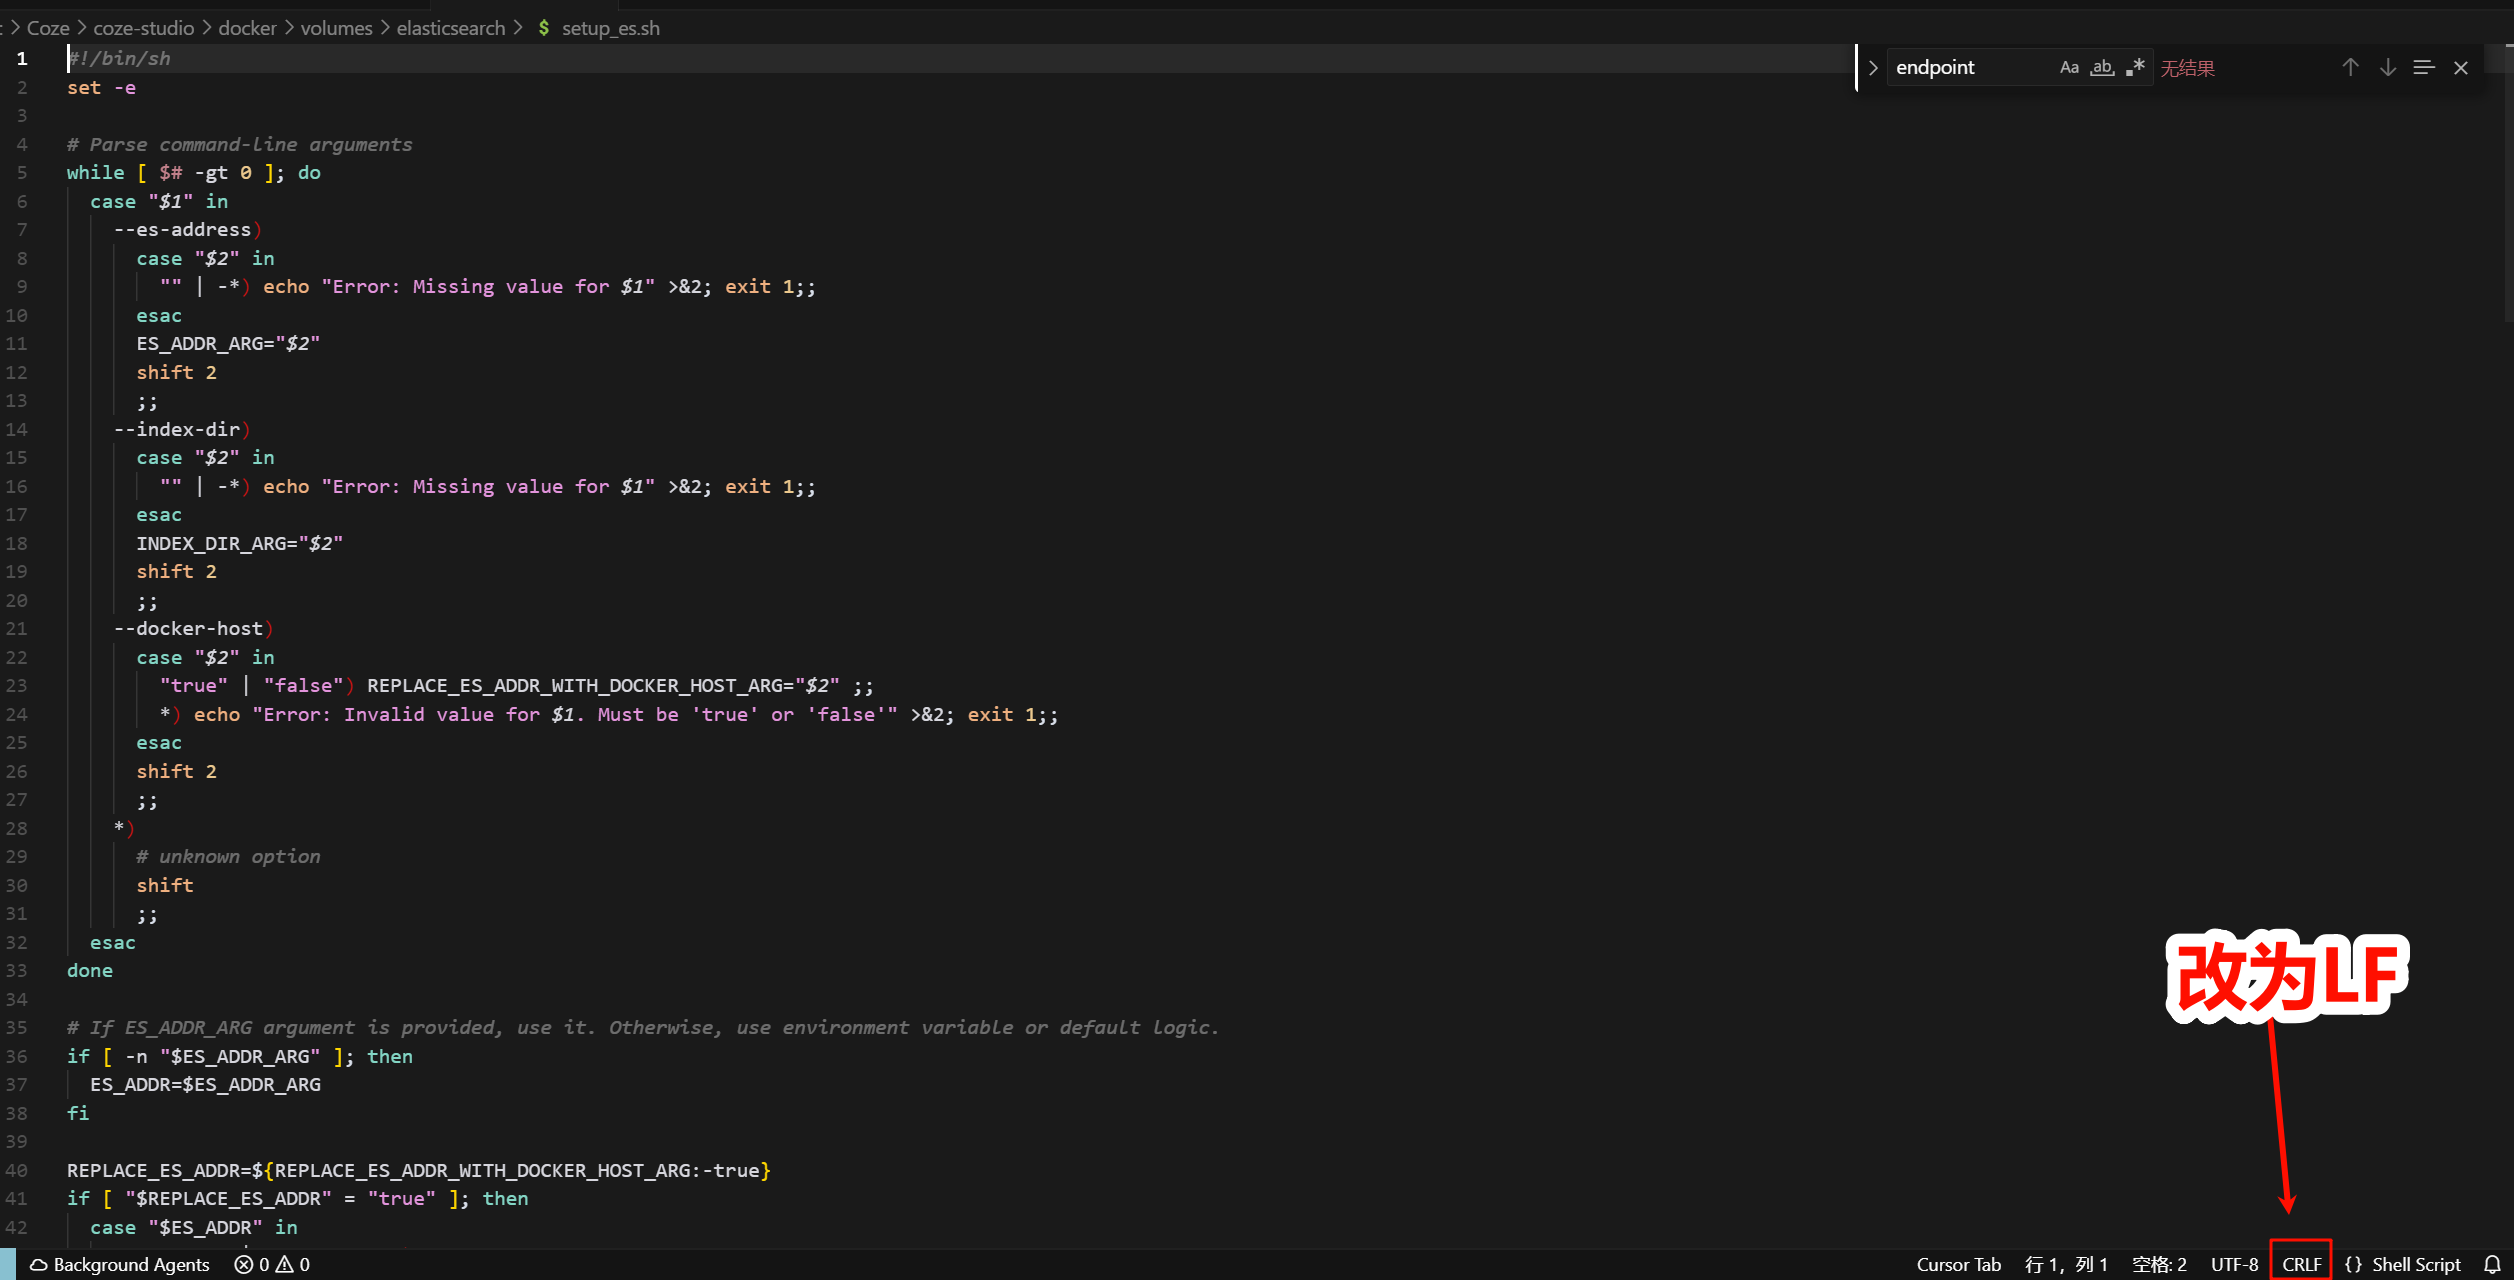
Task: Toggle find in selection filter
Action: pos(2423,67)
